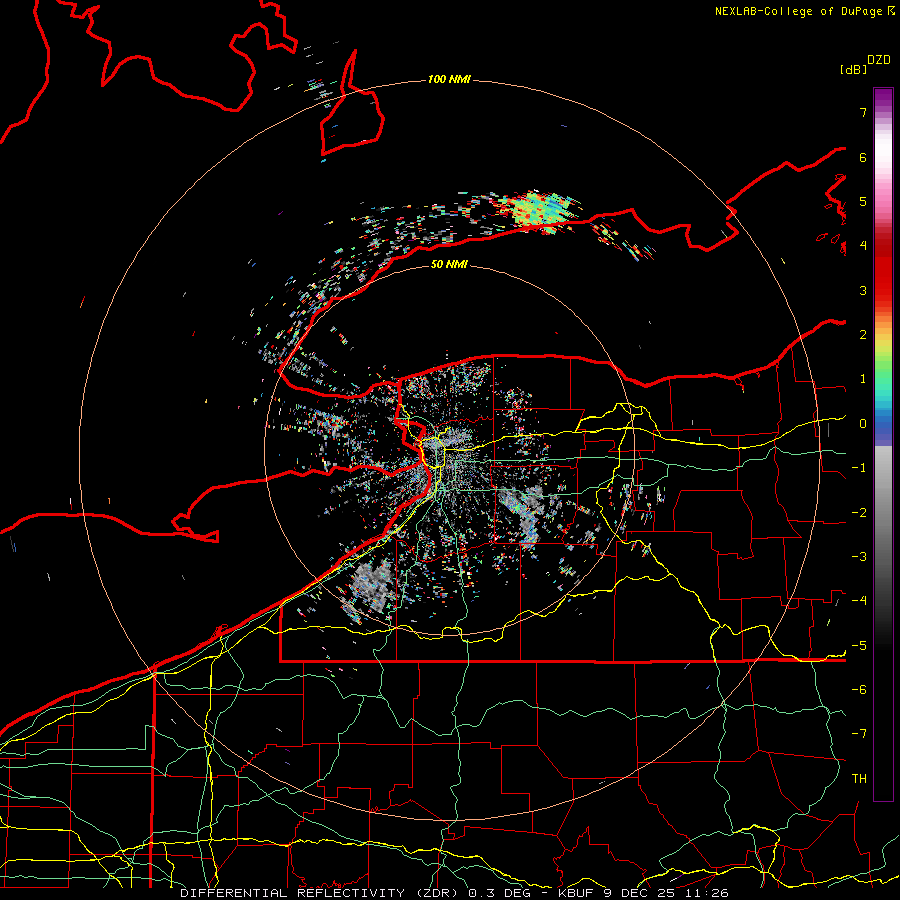Click the -1 value on the color scale
Image resolution: width=900 pixels, height=900 pixels.
pyautogui.click(x=859, y=468)
